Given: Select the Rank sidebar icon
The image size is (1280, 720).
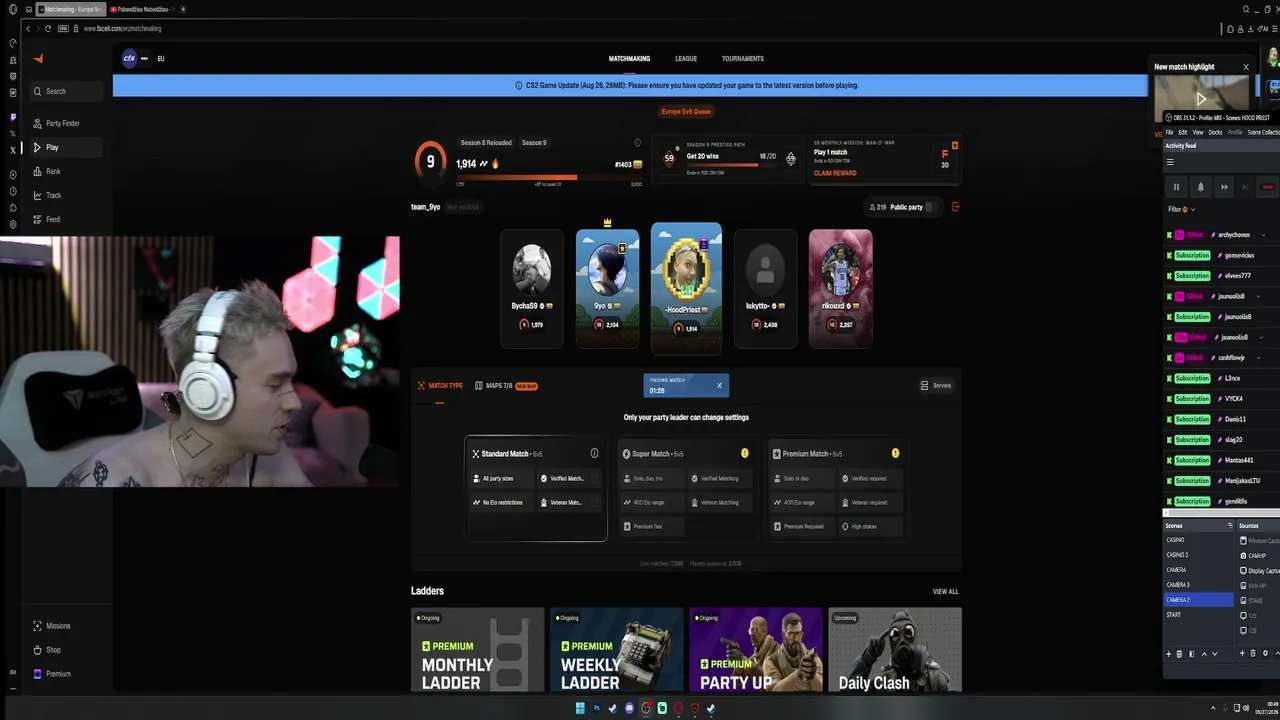Looking at the screenshot, I should click(37, 171).
